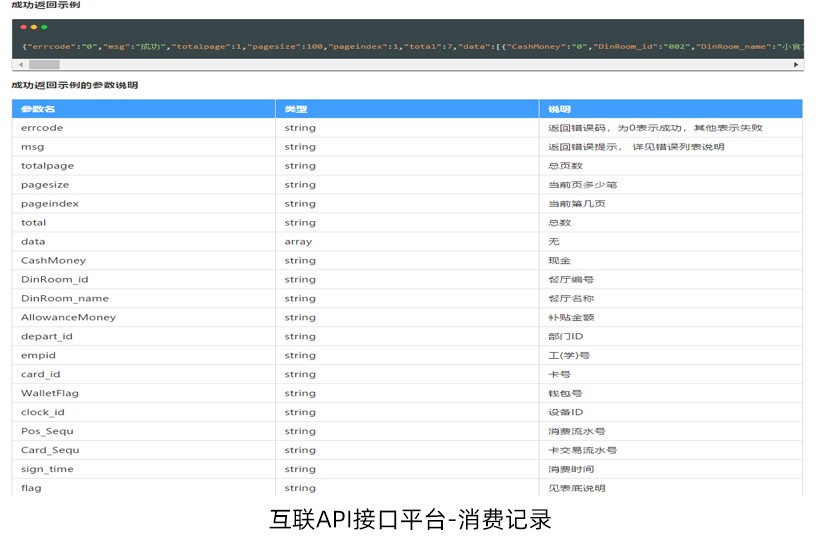Click the yellow dot in code block header

pyautogui.click(x=35, y=28)
